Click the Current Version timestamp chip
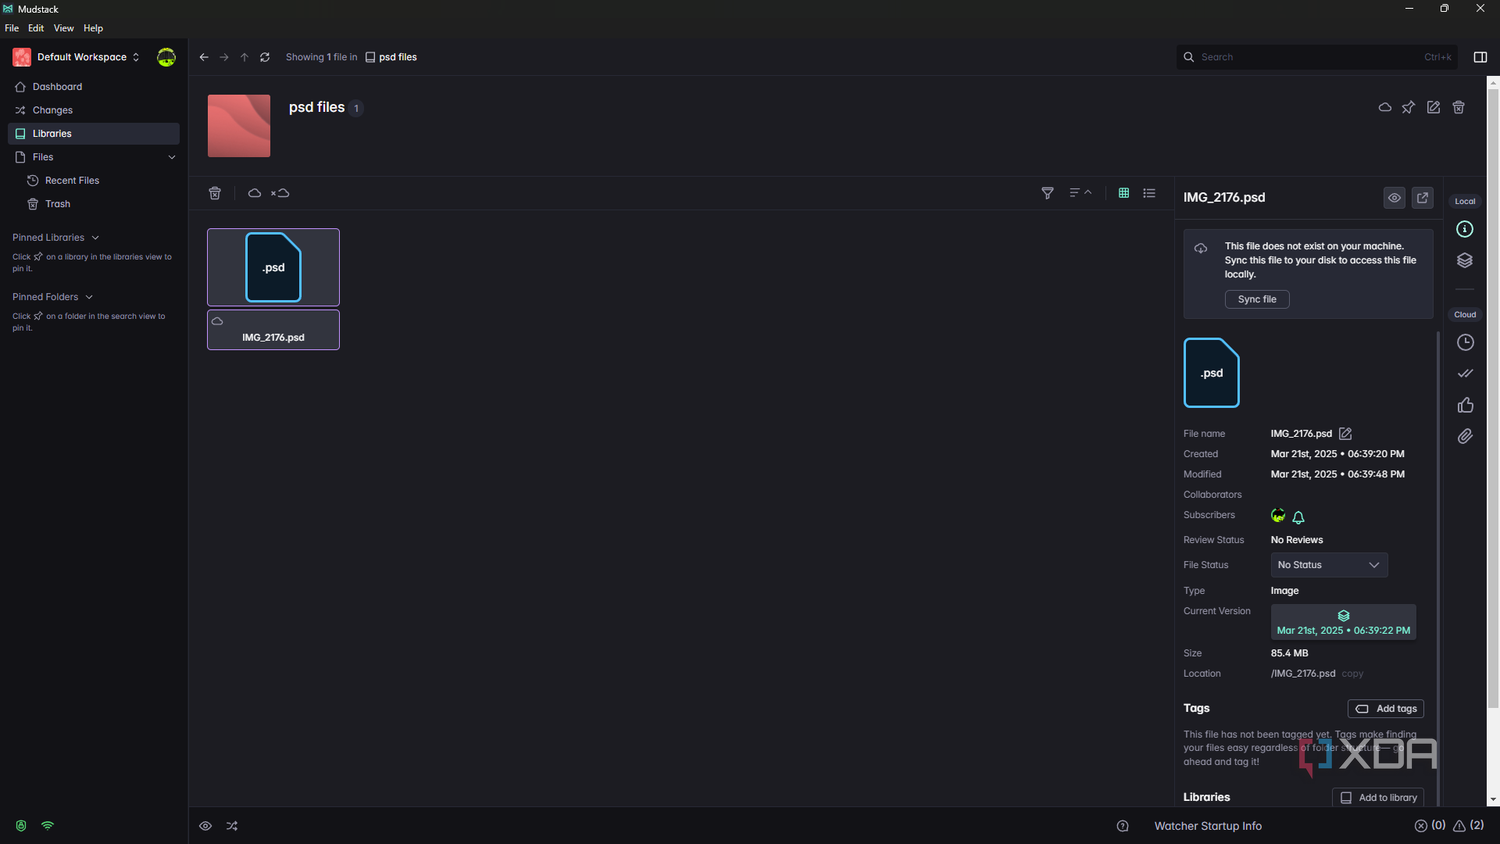The height and width of the screenshot is (844, 1500). tap(1343, 622)
